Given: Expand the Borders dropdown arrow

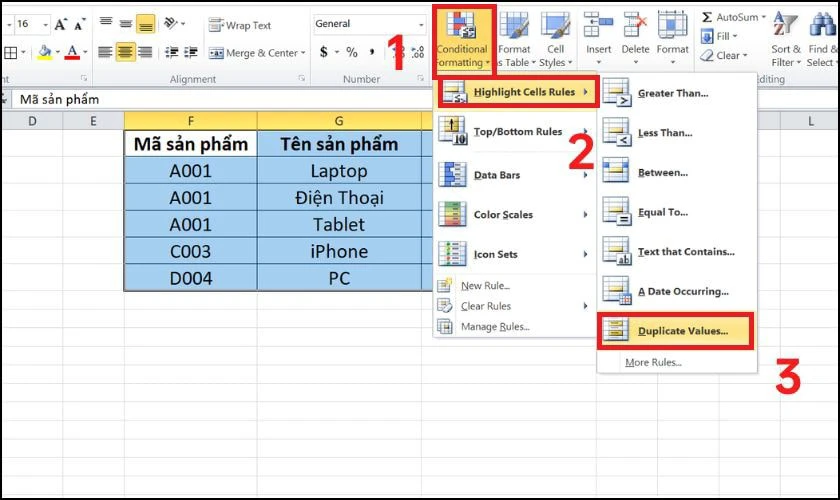Looking at the screenshot, I should [23, 53].
